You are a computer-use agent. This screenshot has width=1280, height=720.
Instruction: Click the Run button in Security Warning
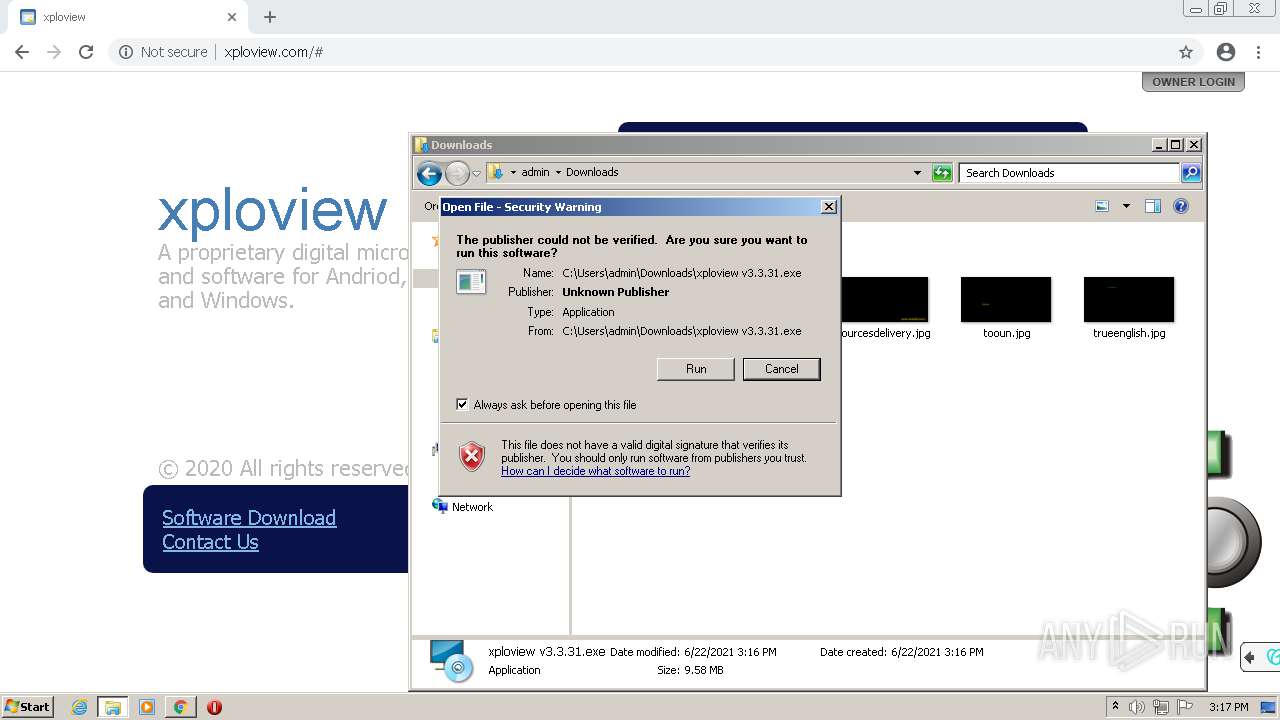[x=696, y=369]
